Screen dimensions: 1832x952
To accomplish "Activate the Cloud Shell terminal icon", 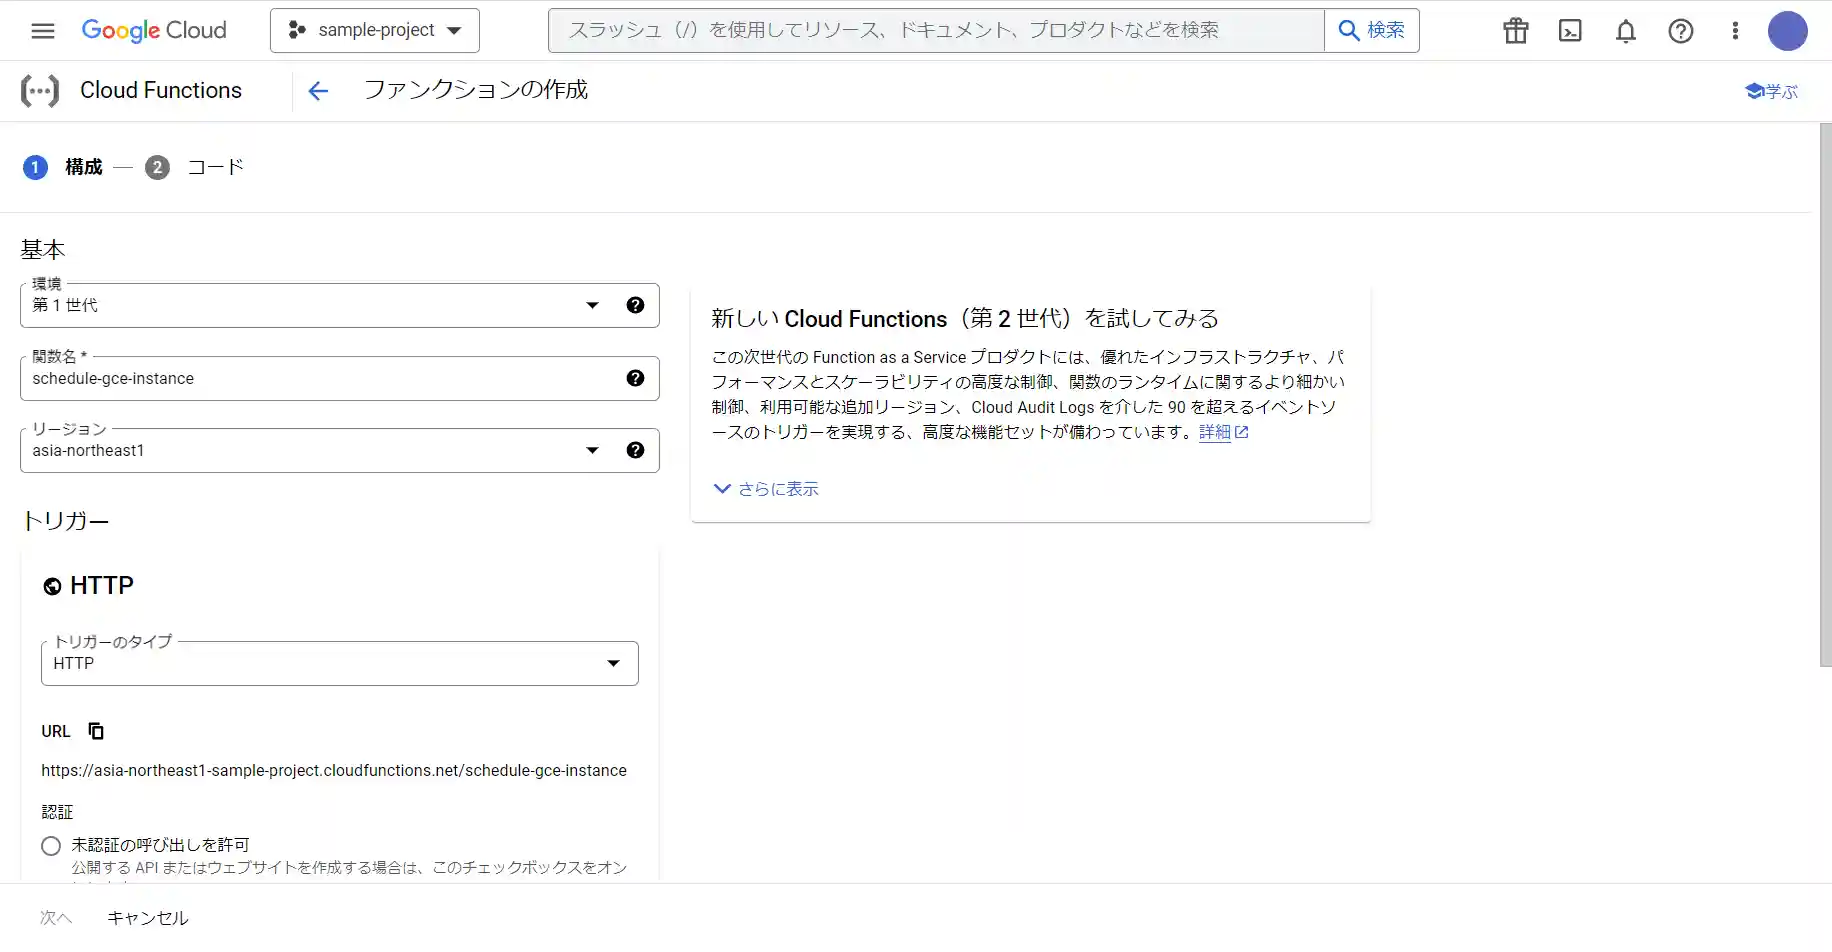I will pyautogui.click(x=1571, y=31).
